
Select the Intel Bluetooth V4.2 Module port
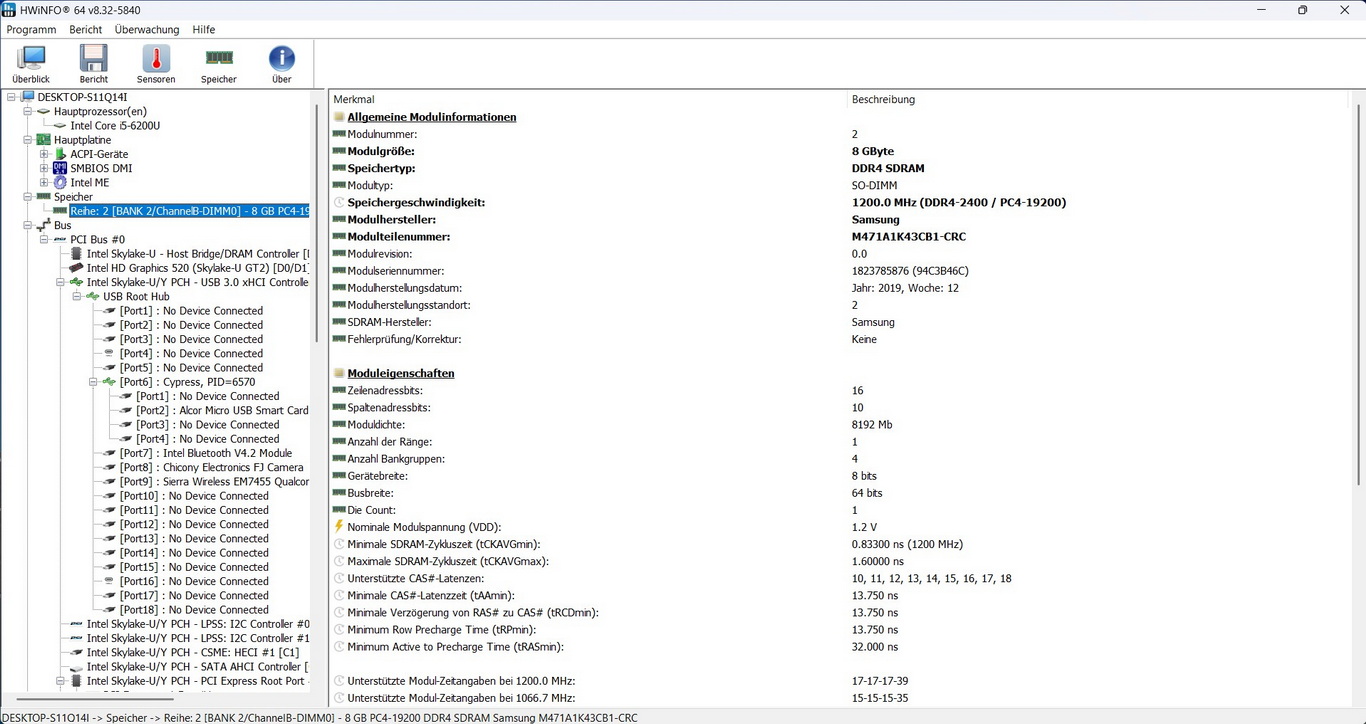pos(205,453)
